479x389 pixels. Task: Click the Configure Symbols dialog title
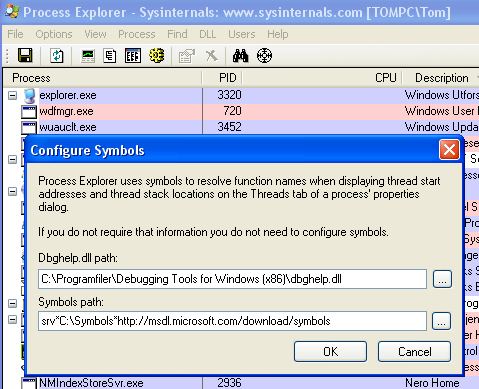click(x=87, y=150)
